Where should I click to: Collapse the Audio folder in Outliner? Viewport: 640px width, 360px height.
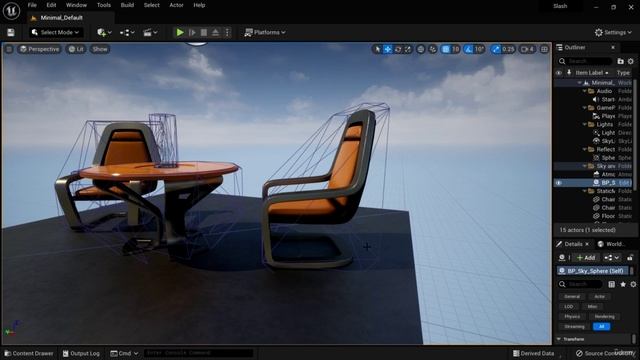584,91
